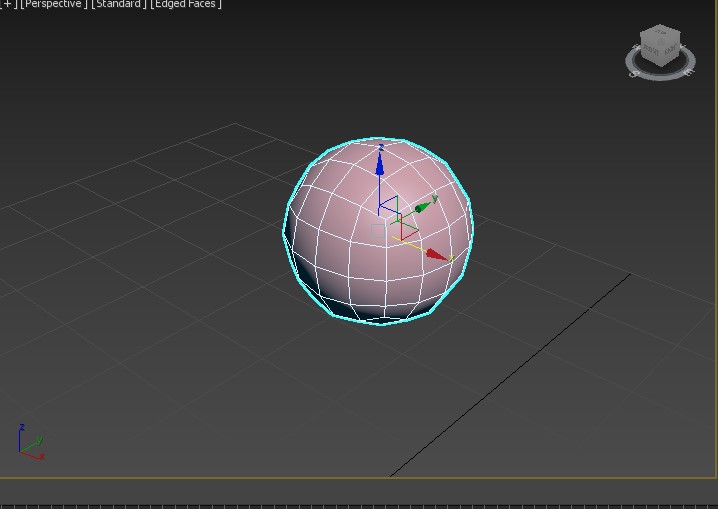Click the Front face of the ViewCube
This screenshot has width=718, height=509.
click(x=652, y=50)
